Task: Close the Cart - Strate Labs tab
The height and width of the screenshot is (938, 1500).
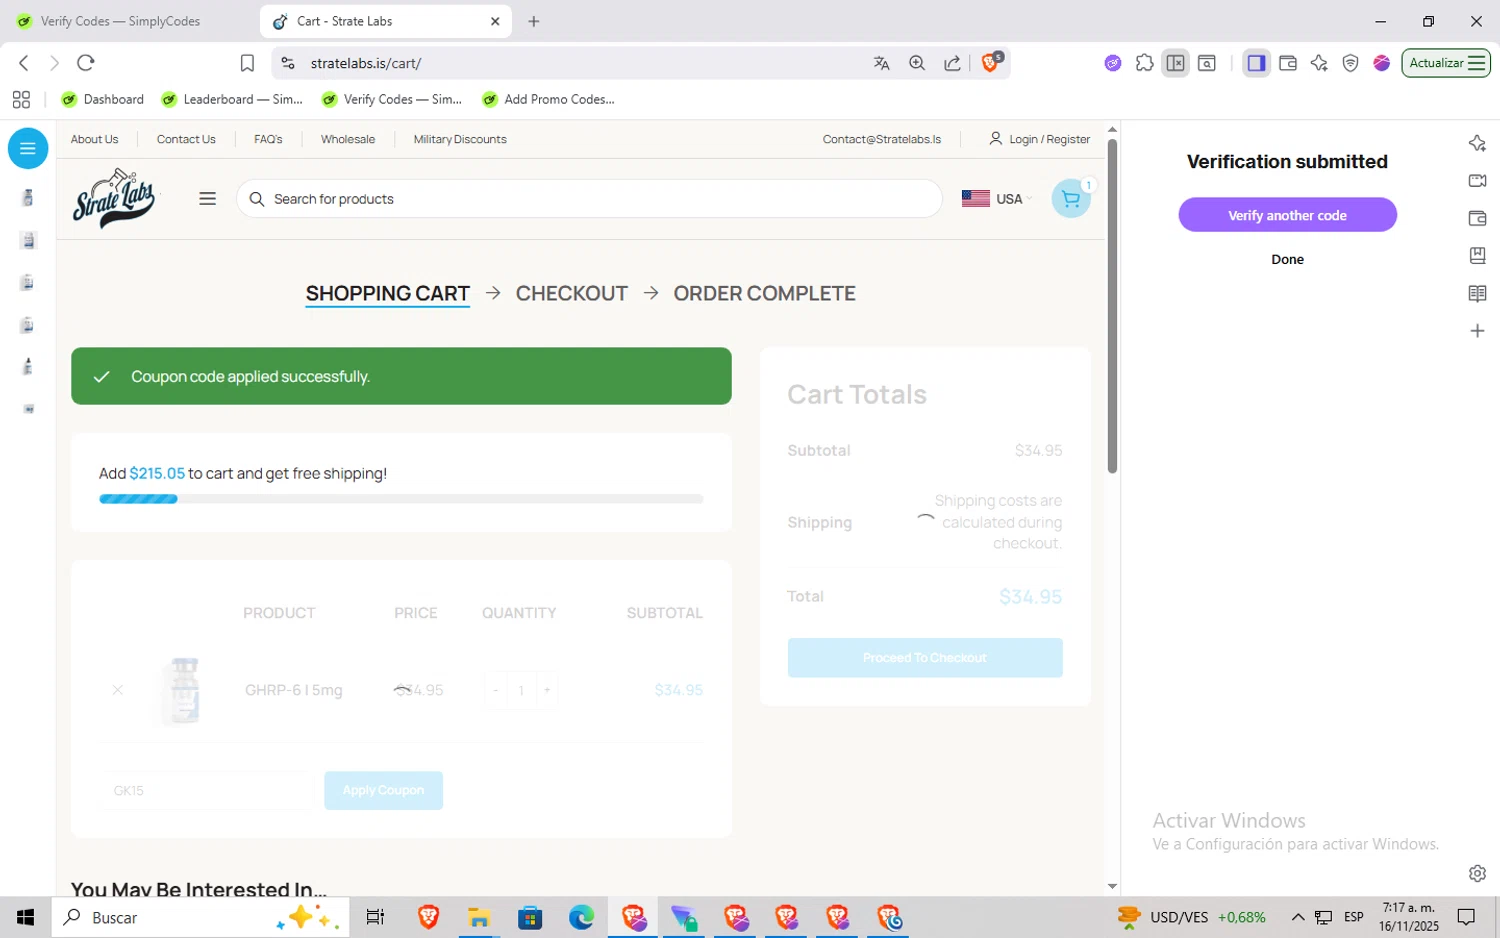Action: [495, 21]
